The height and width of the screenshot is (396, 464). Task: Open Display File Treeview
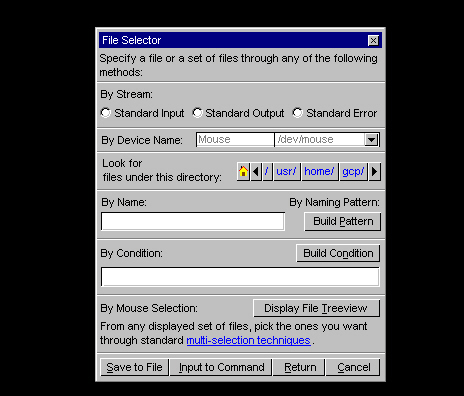316,308
